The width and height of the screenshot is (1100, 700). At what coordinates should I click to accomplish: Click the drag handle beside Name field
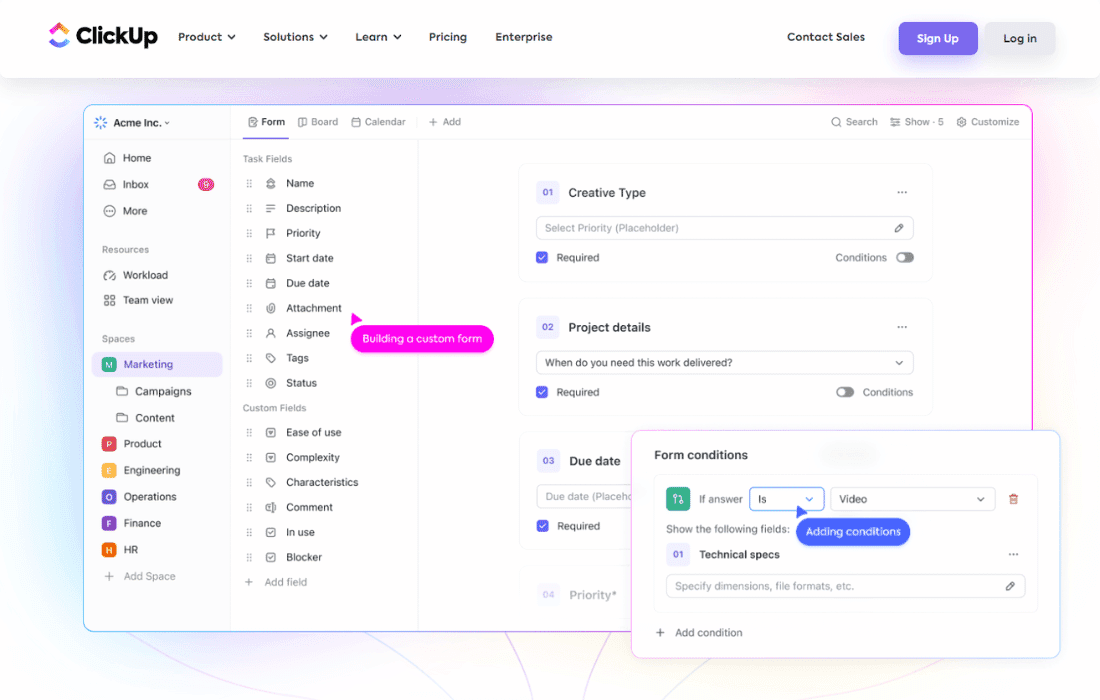point(249,184)
